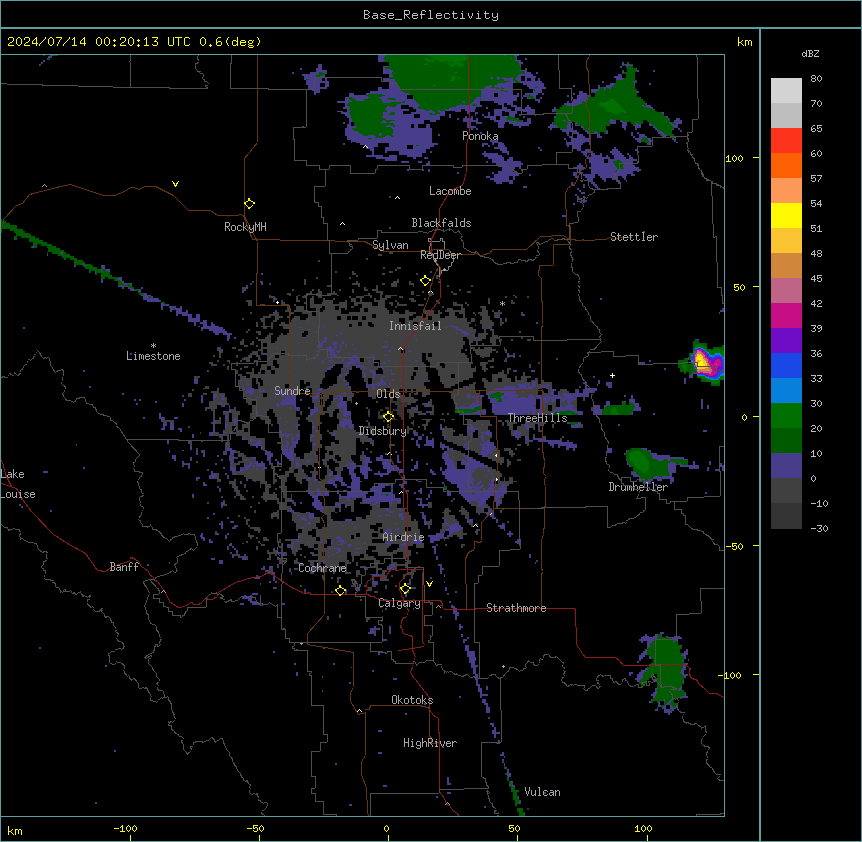Click the Base_Reflectivity title

tap(431, 15)
